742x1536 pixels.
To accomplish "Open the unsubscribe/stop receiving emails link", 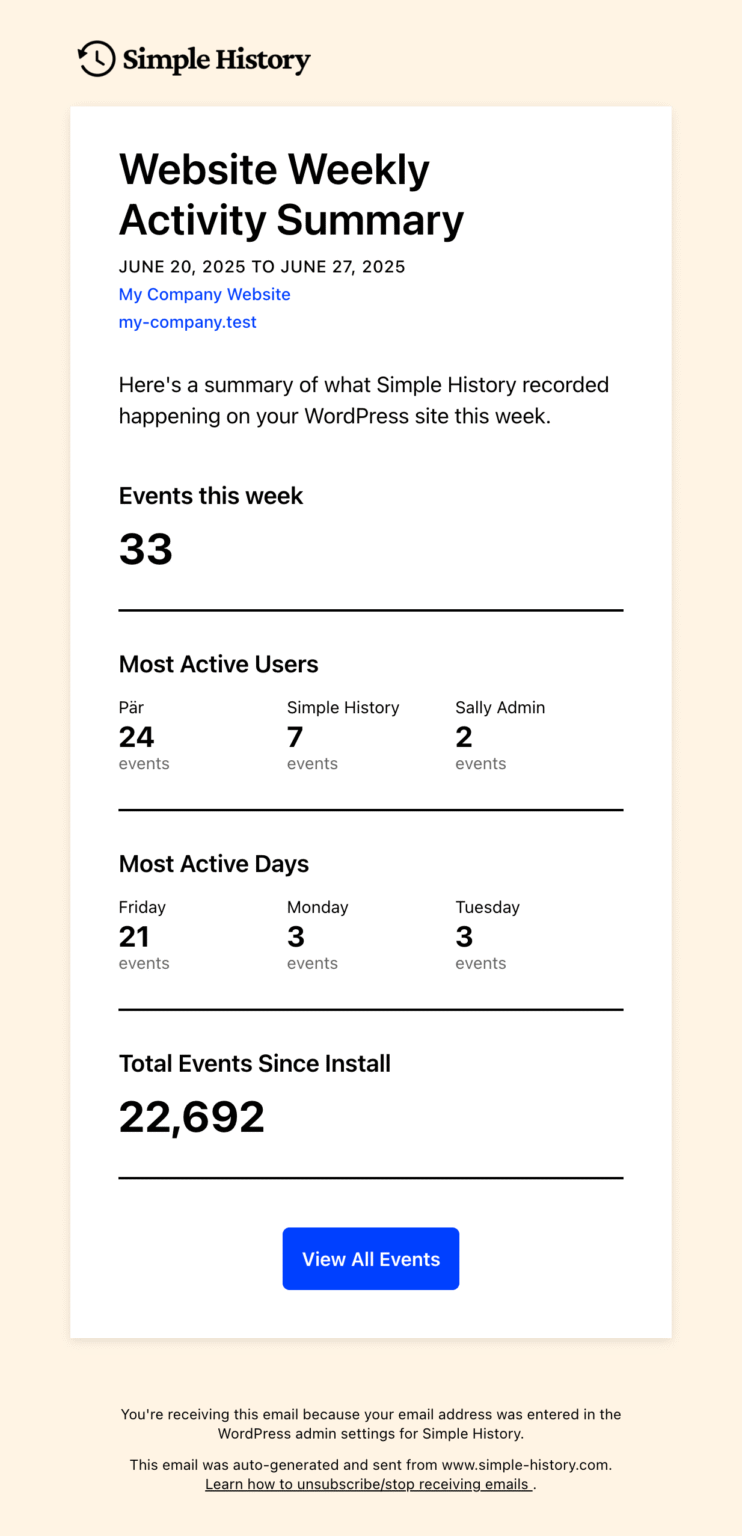I will coord(368,1484).
